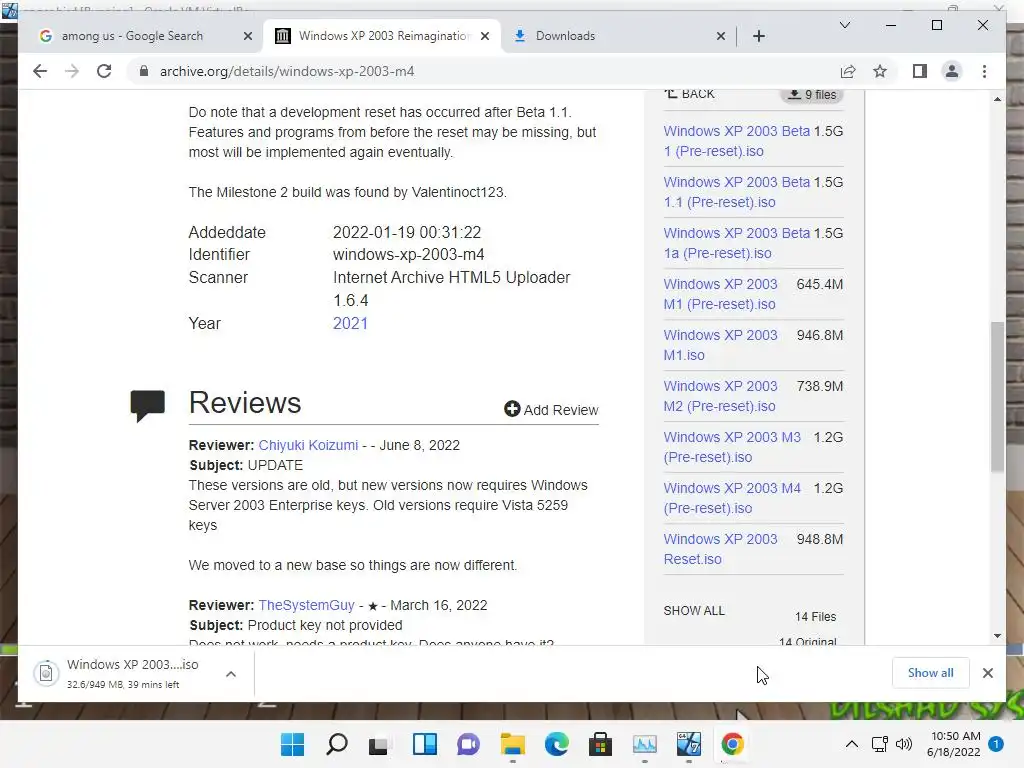Screen dimensions: 1024x768
Task: Reload the archive.org page
Action: point(104,71)
